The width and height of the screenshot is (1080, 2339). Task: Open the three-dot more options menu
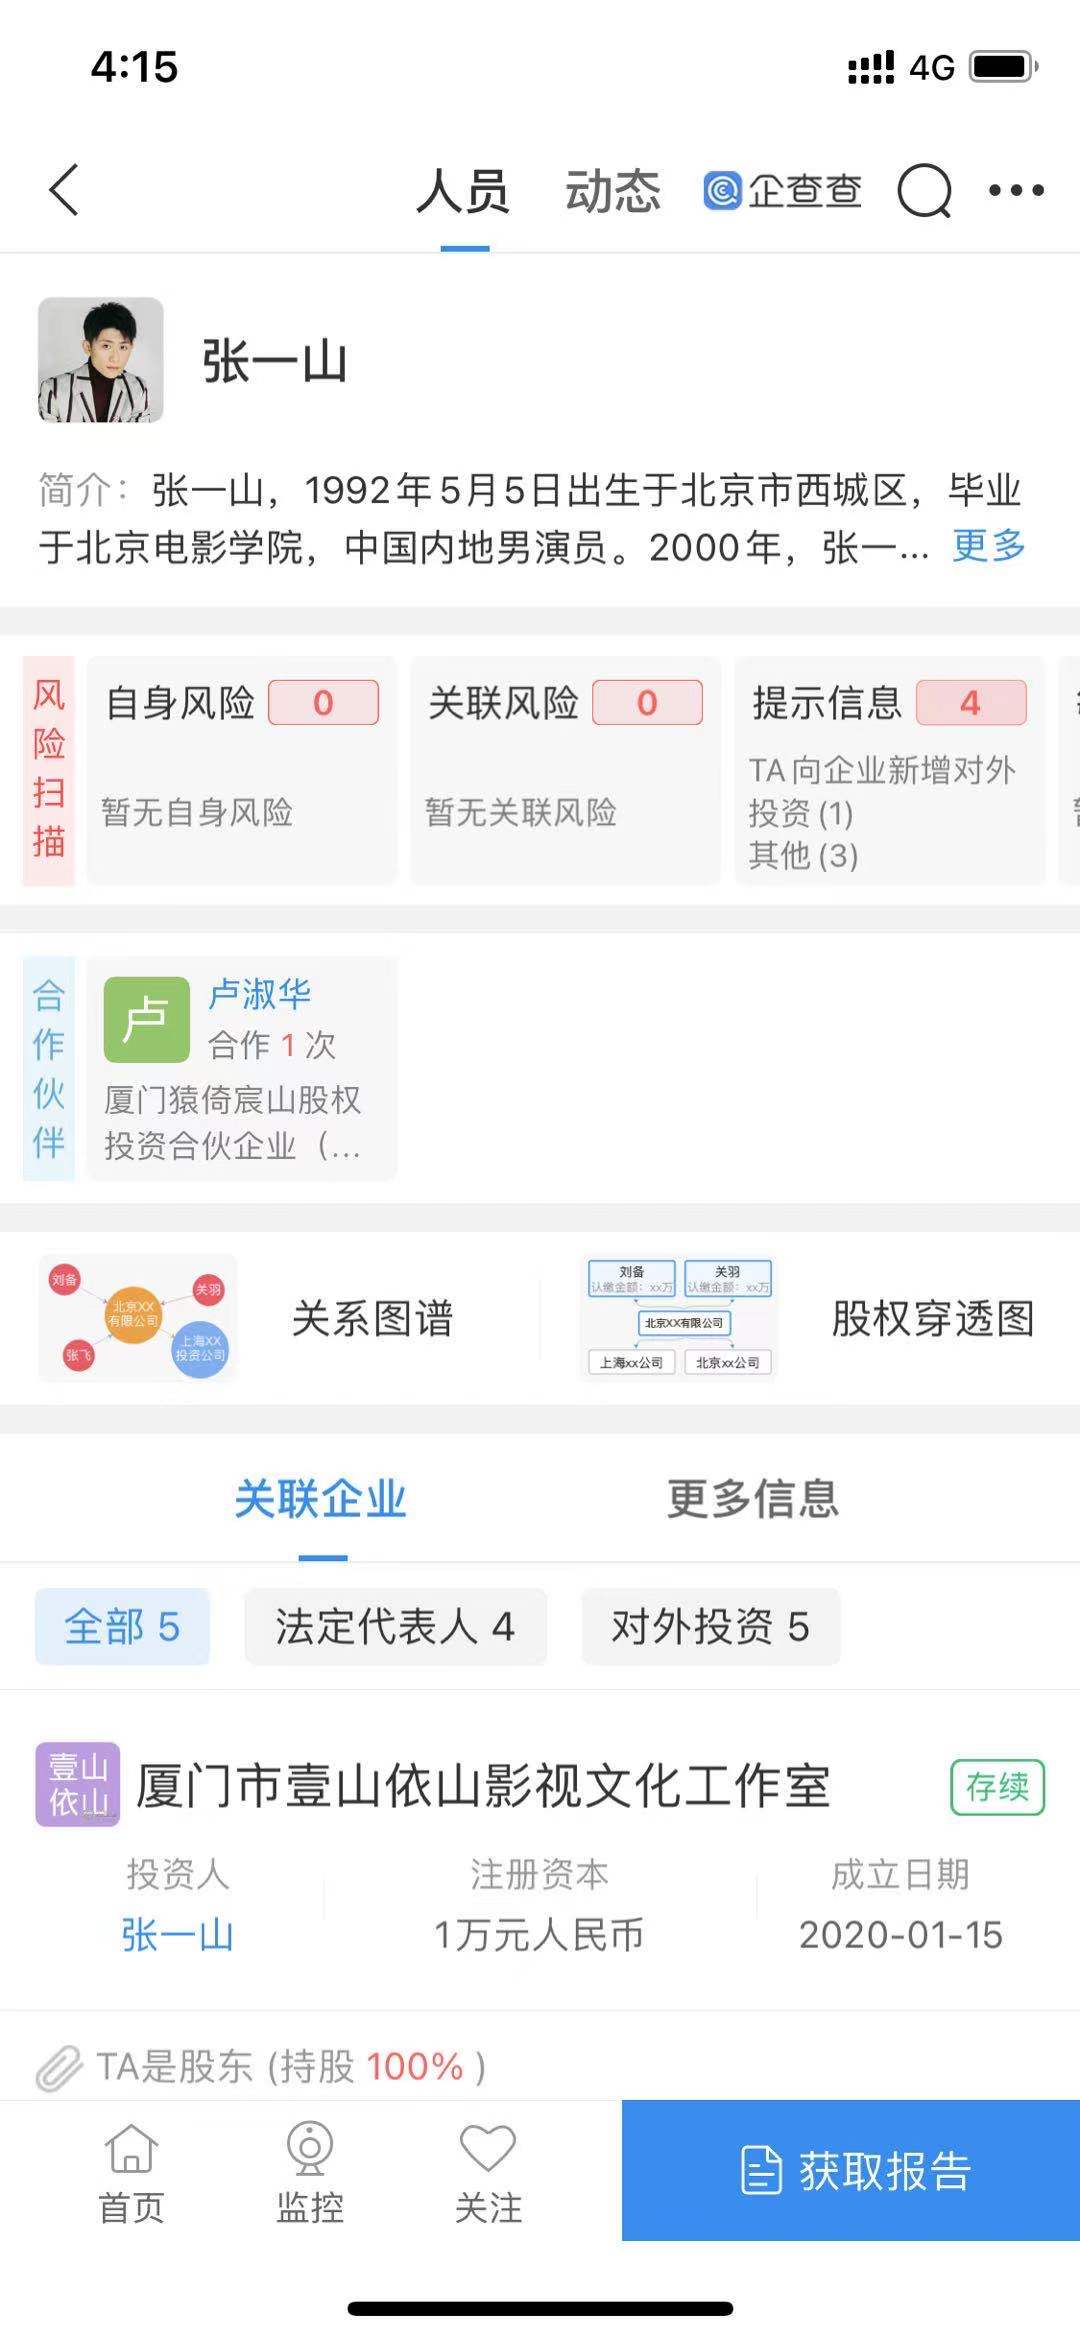(x=1016, y=190)
